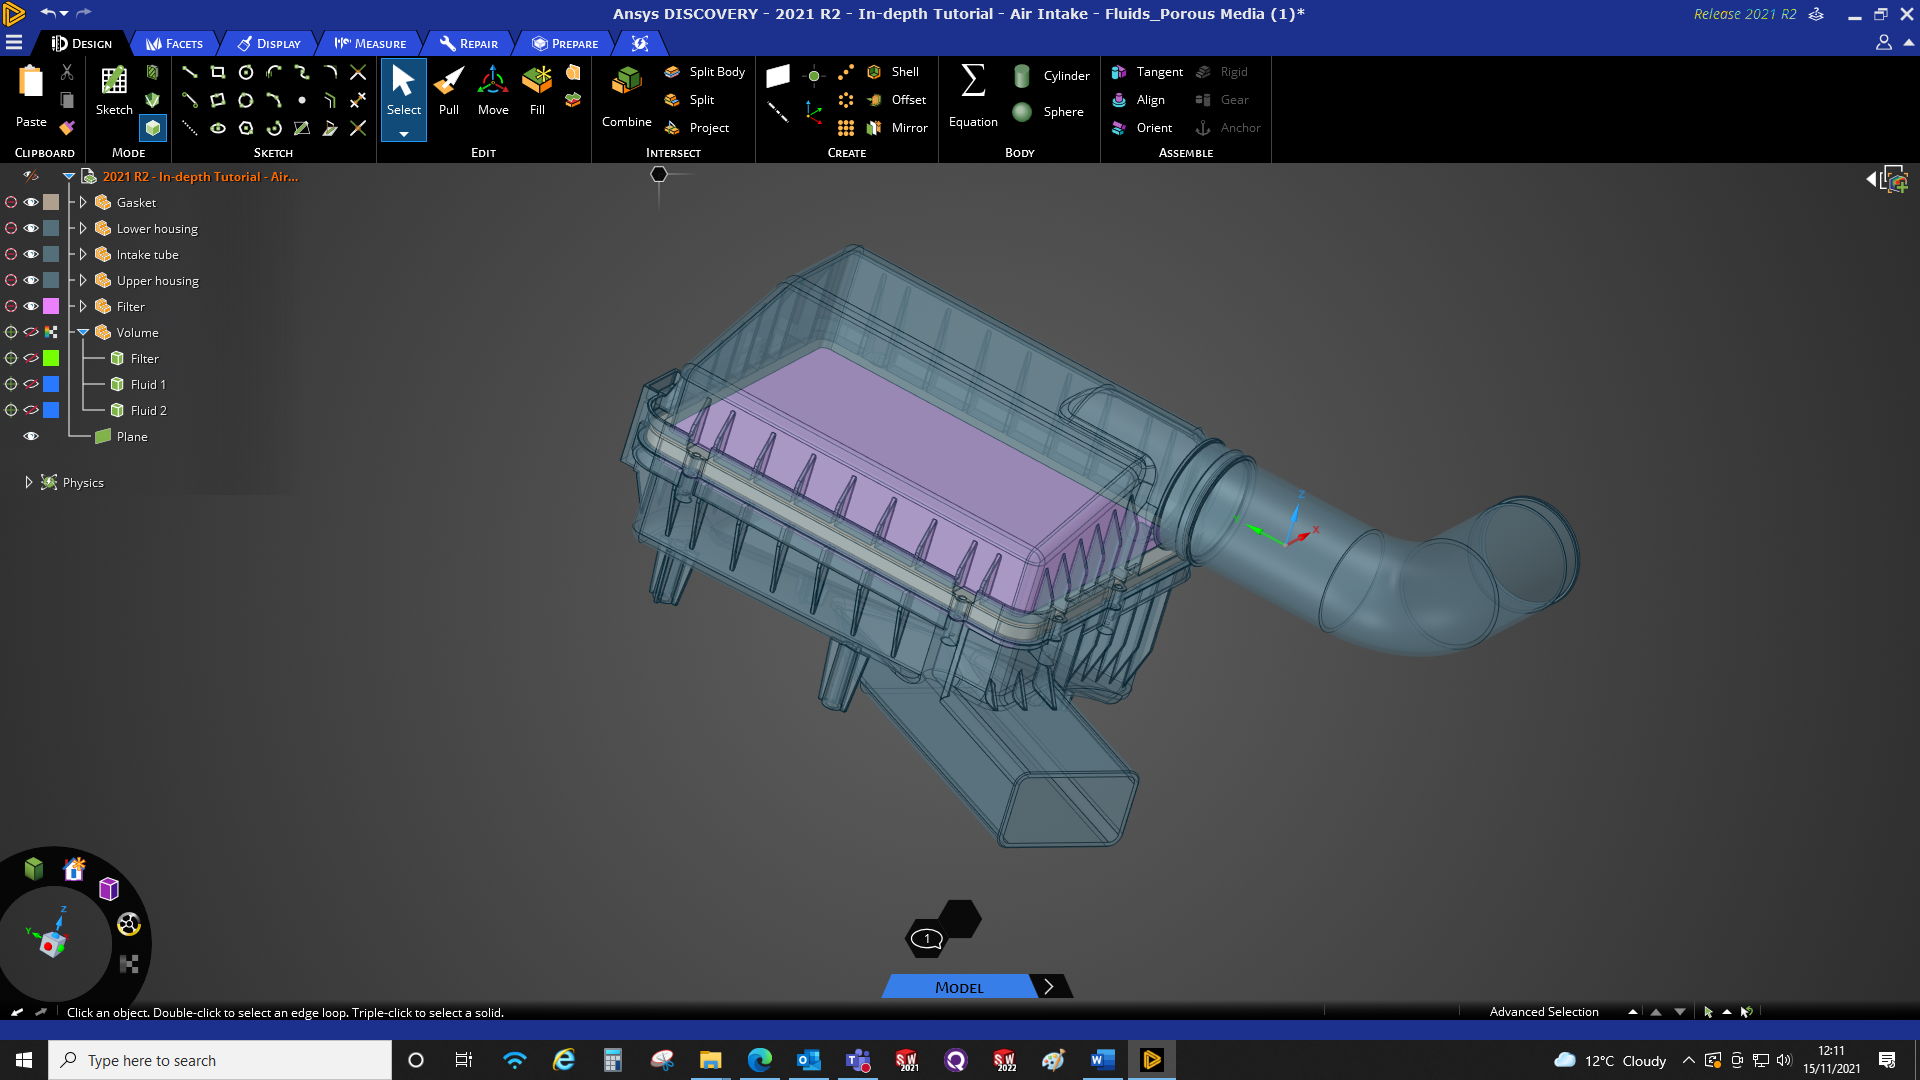Hide the Upper housing component
Screen dimensions: 1920x1080
[31, 280]
